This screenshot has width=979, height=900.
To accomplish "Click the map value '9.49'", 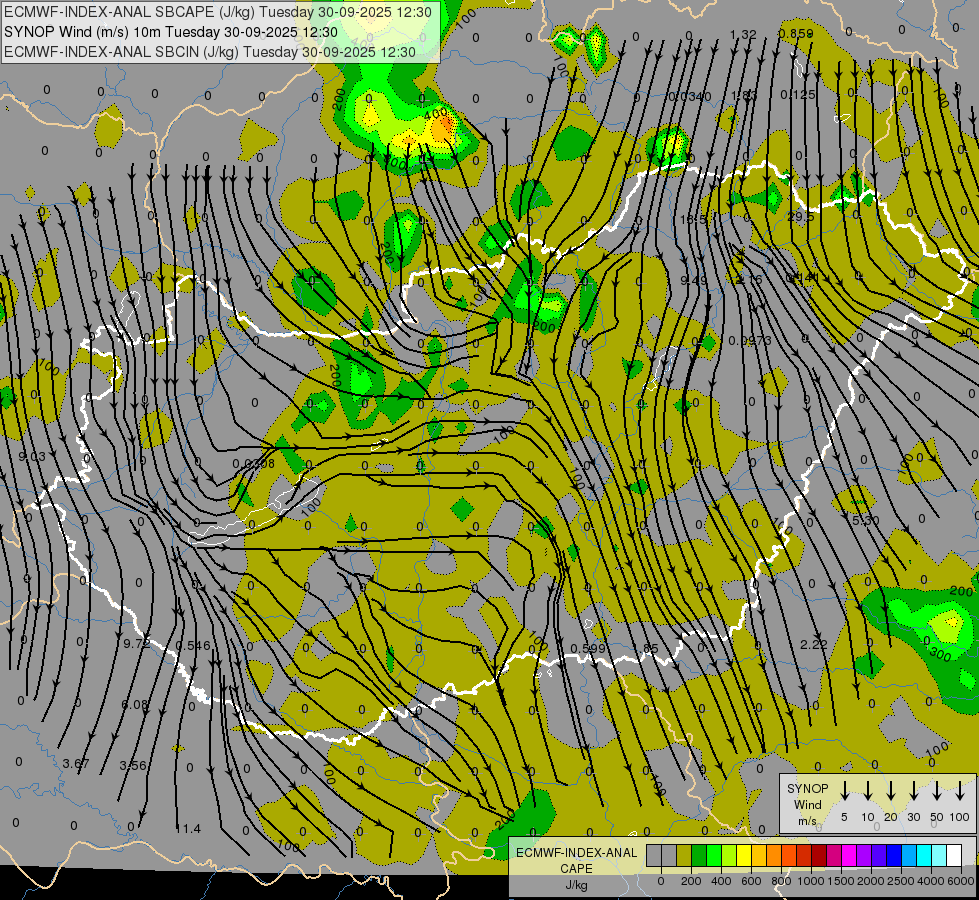I will [x=694, y=280].
